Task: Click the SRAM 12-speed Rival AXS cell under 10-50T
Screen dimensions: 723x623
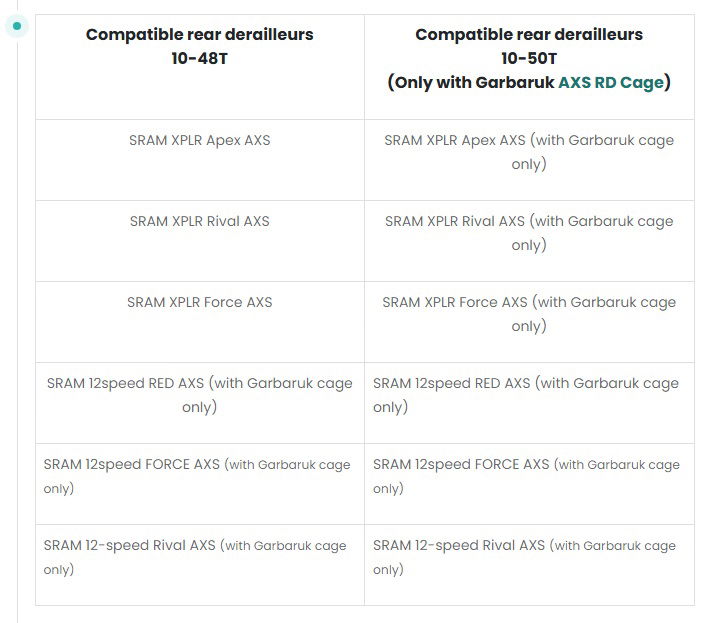Action: (524, 557)
